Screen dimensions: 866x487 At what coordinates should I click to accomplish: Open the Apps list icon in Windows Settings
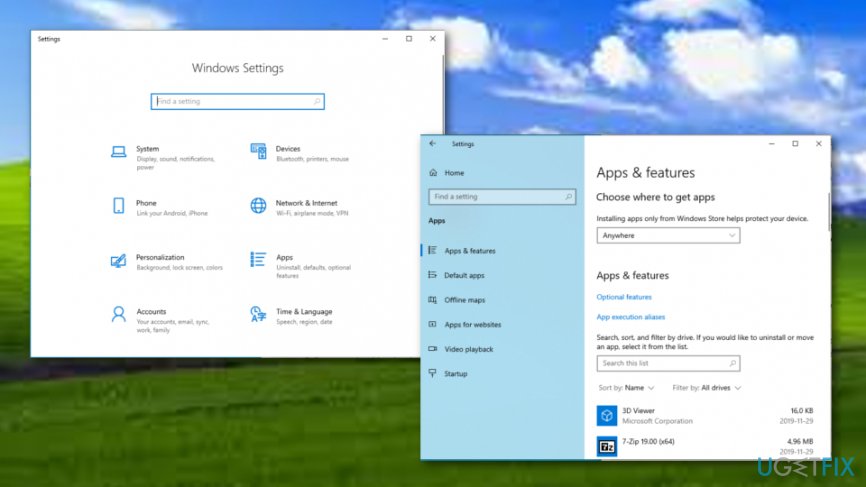pyautogui.click(x=258, y=259)
